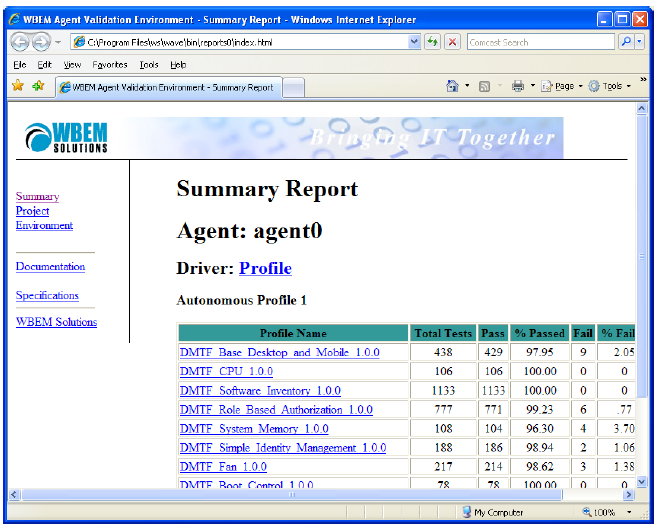659x531 pixels.
Task: Click the Back navigation arrow
Action: coord(20,42)
